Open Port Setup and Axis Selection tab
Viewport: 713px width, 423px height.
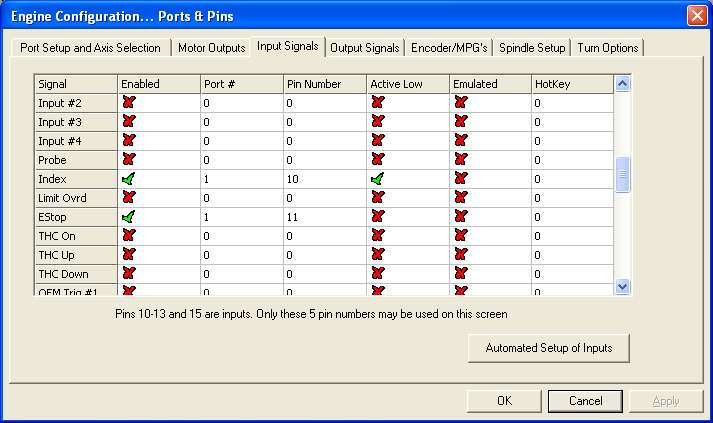click(90, 48)
